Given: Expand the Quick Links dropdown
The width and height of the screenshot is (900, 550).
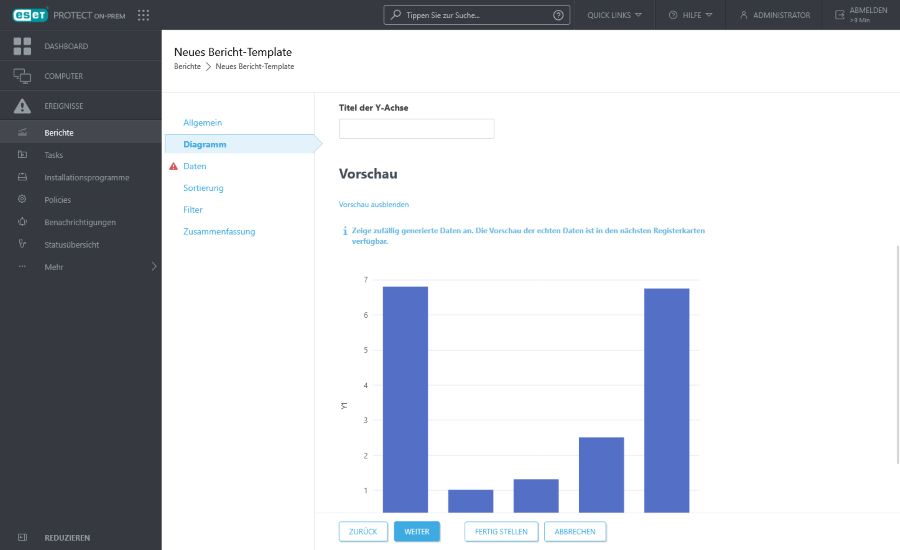Looking at the screenshot, I should 614,15.
